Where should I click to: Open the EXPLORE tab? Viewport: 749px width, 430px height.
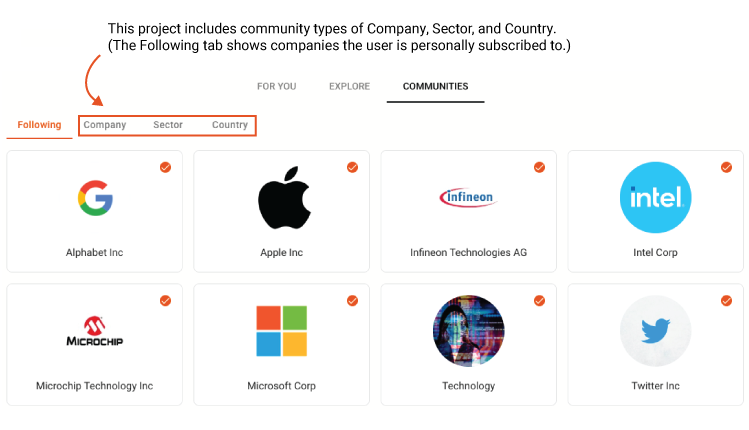[x=350, y=86]
